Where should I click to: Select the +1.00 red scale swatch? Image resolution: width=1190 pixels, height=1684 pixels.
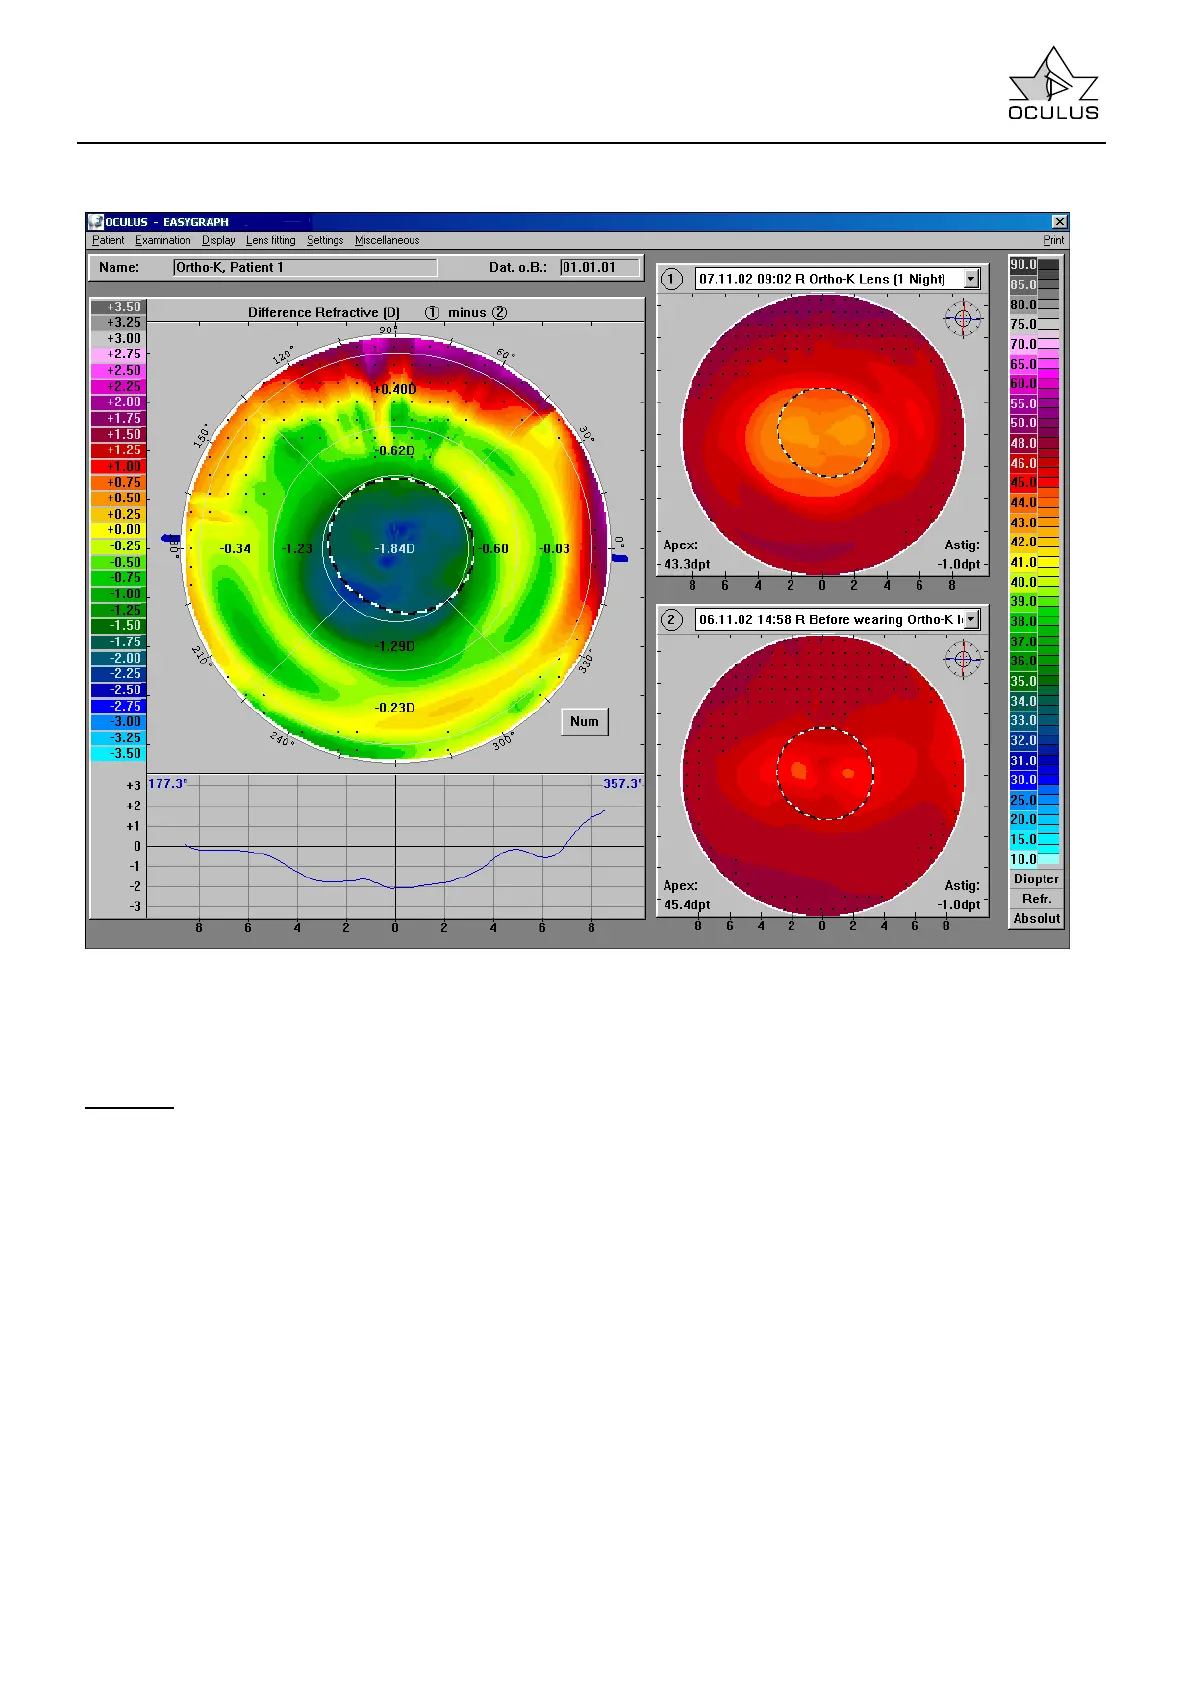(x=118, y=466)
